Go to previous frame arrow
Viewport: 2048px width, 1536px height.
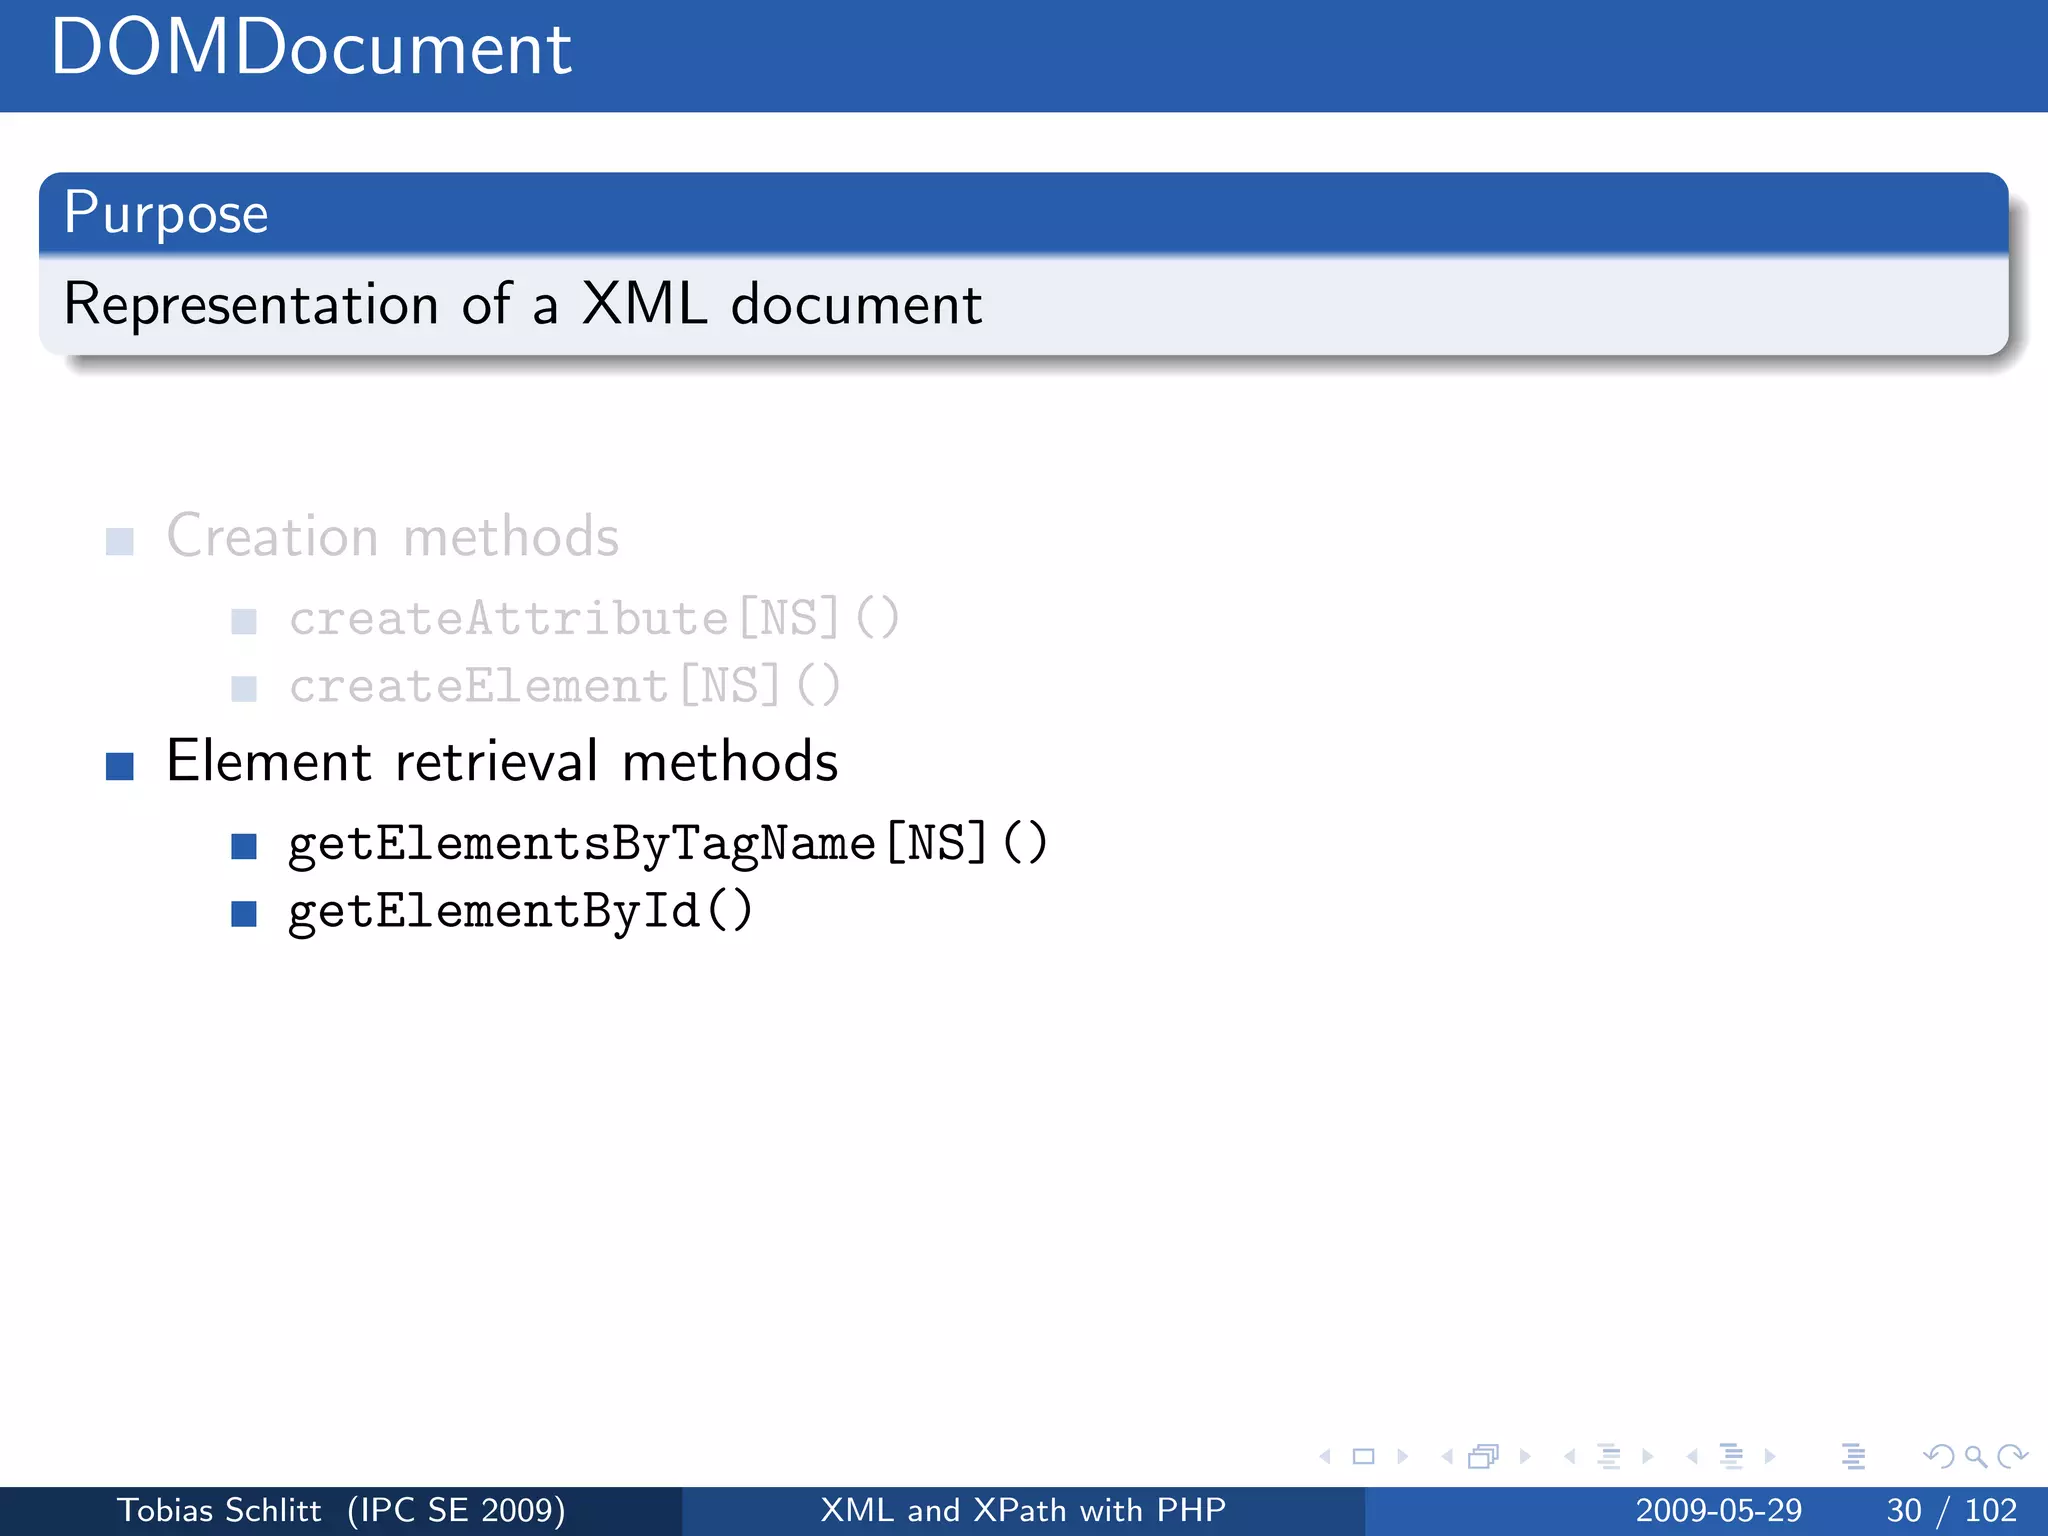pos(1447,1457)
